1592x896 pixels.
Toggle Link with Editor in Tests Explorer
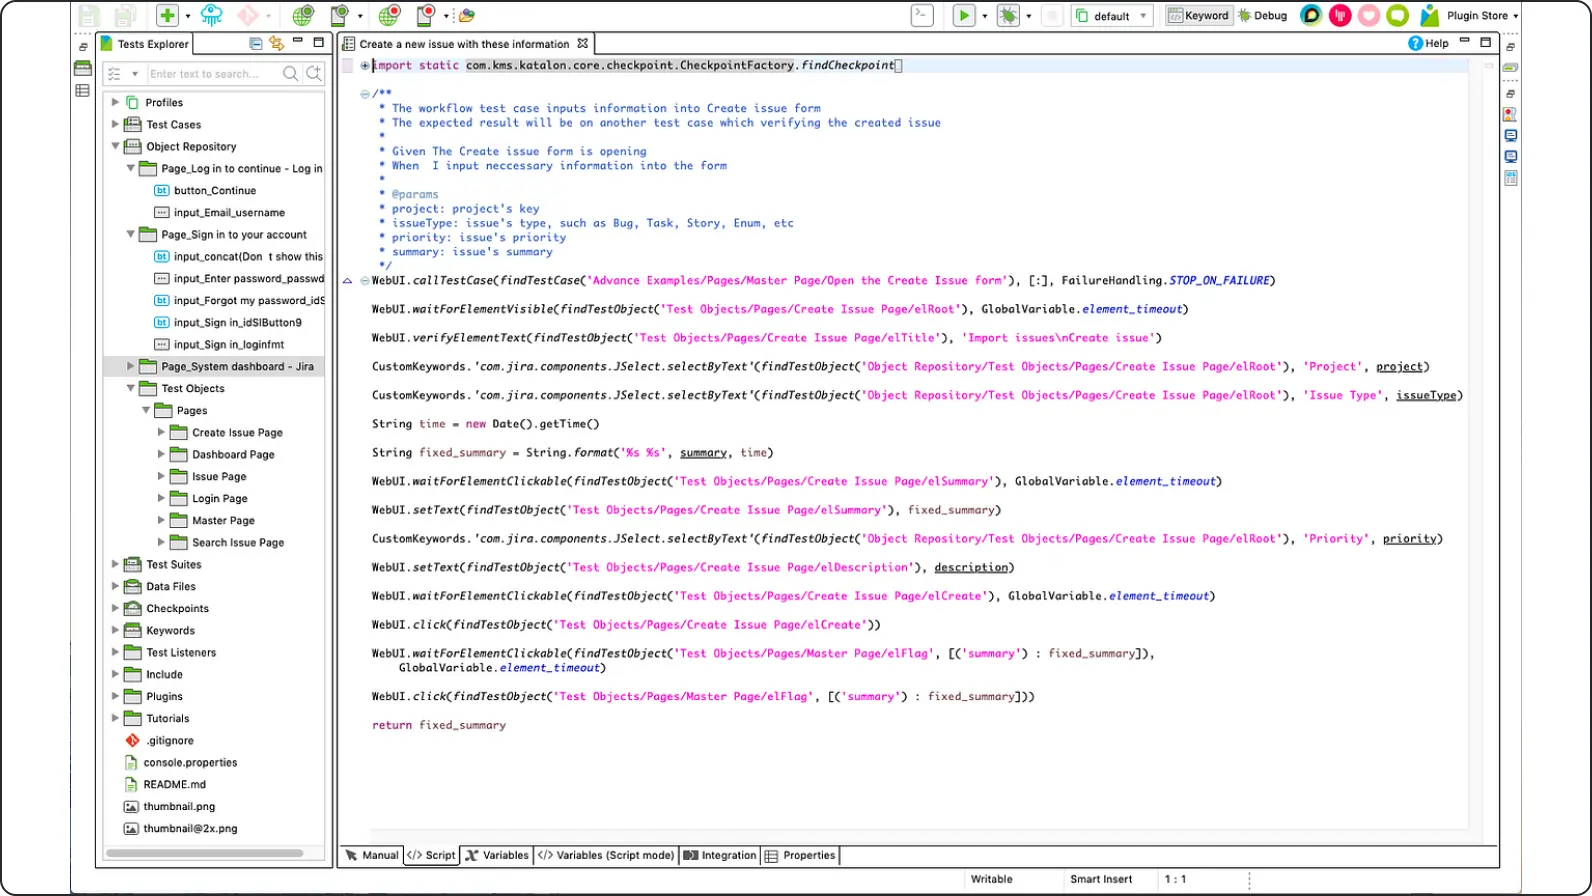[x=277, y=43]
